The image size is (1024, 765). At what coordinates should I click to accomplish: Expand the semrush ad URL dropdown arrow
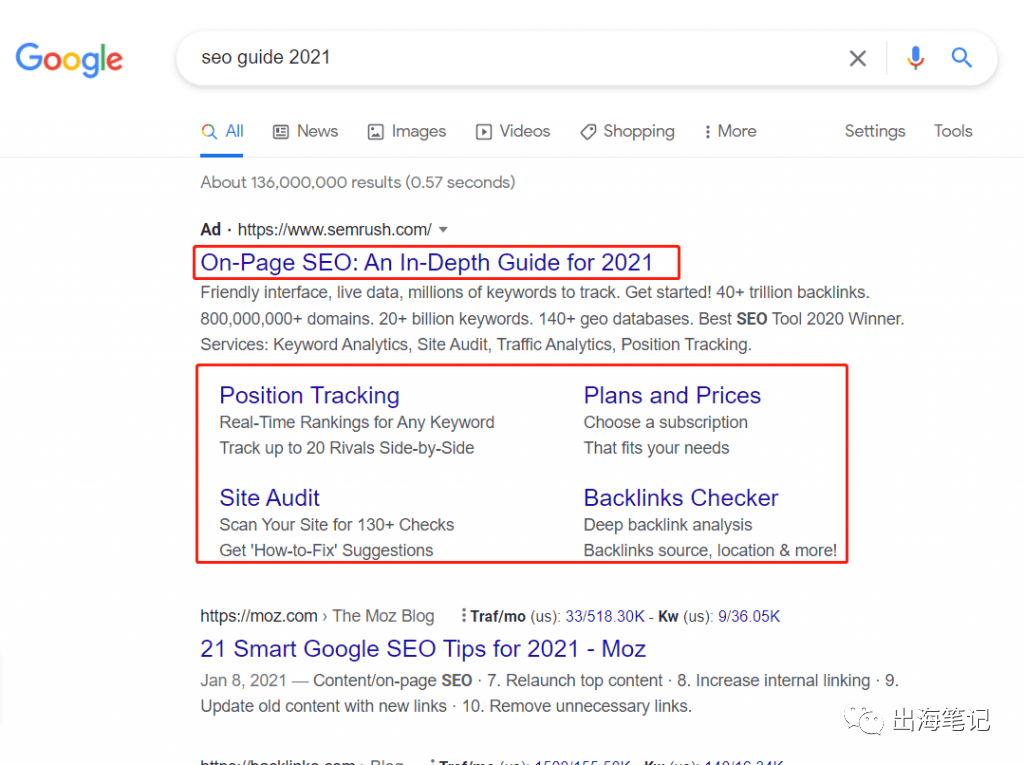point(443,230)
